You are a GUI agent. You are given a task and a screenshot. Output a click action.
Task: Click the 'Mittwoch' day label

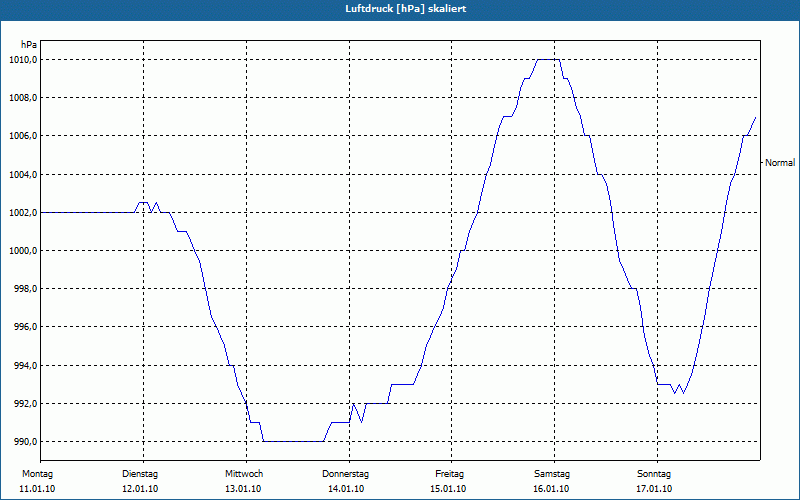tap(244, 474)
